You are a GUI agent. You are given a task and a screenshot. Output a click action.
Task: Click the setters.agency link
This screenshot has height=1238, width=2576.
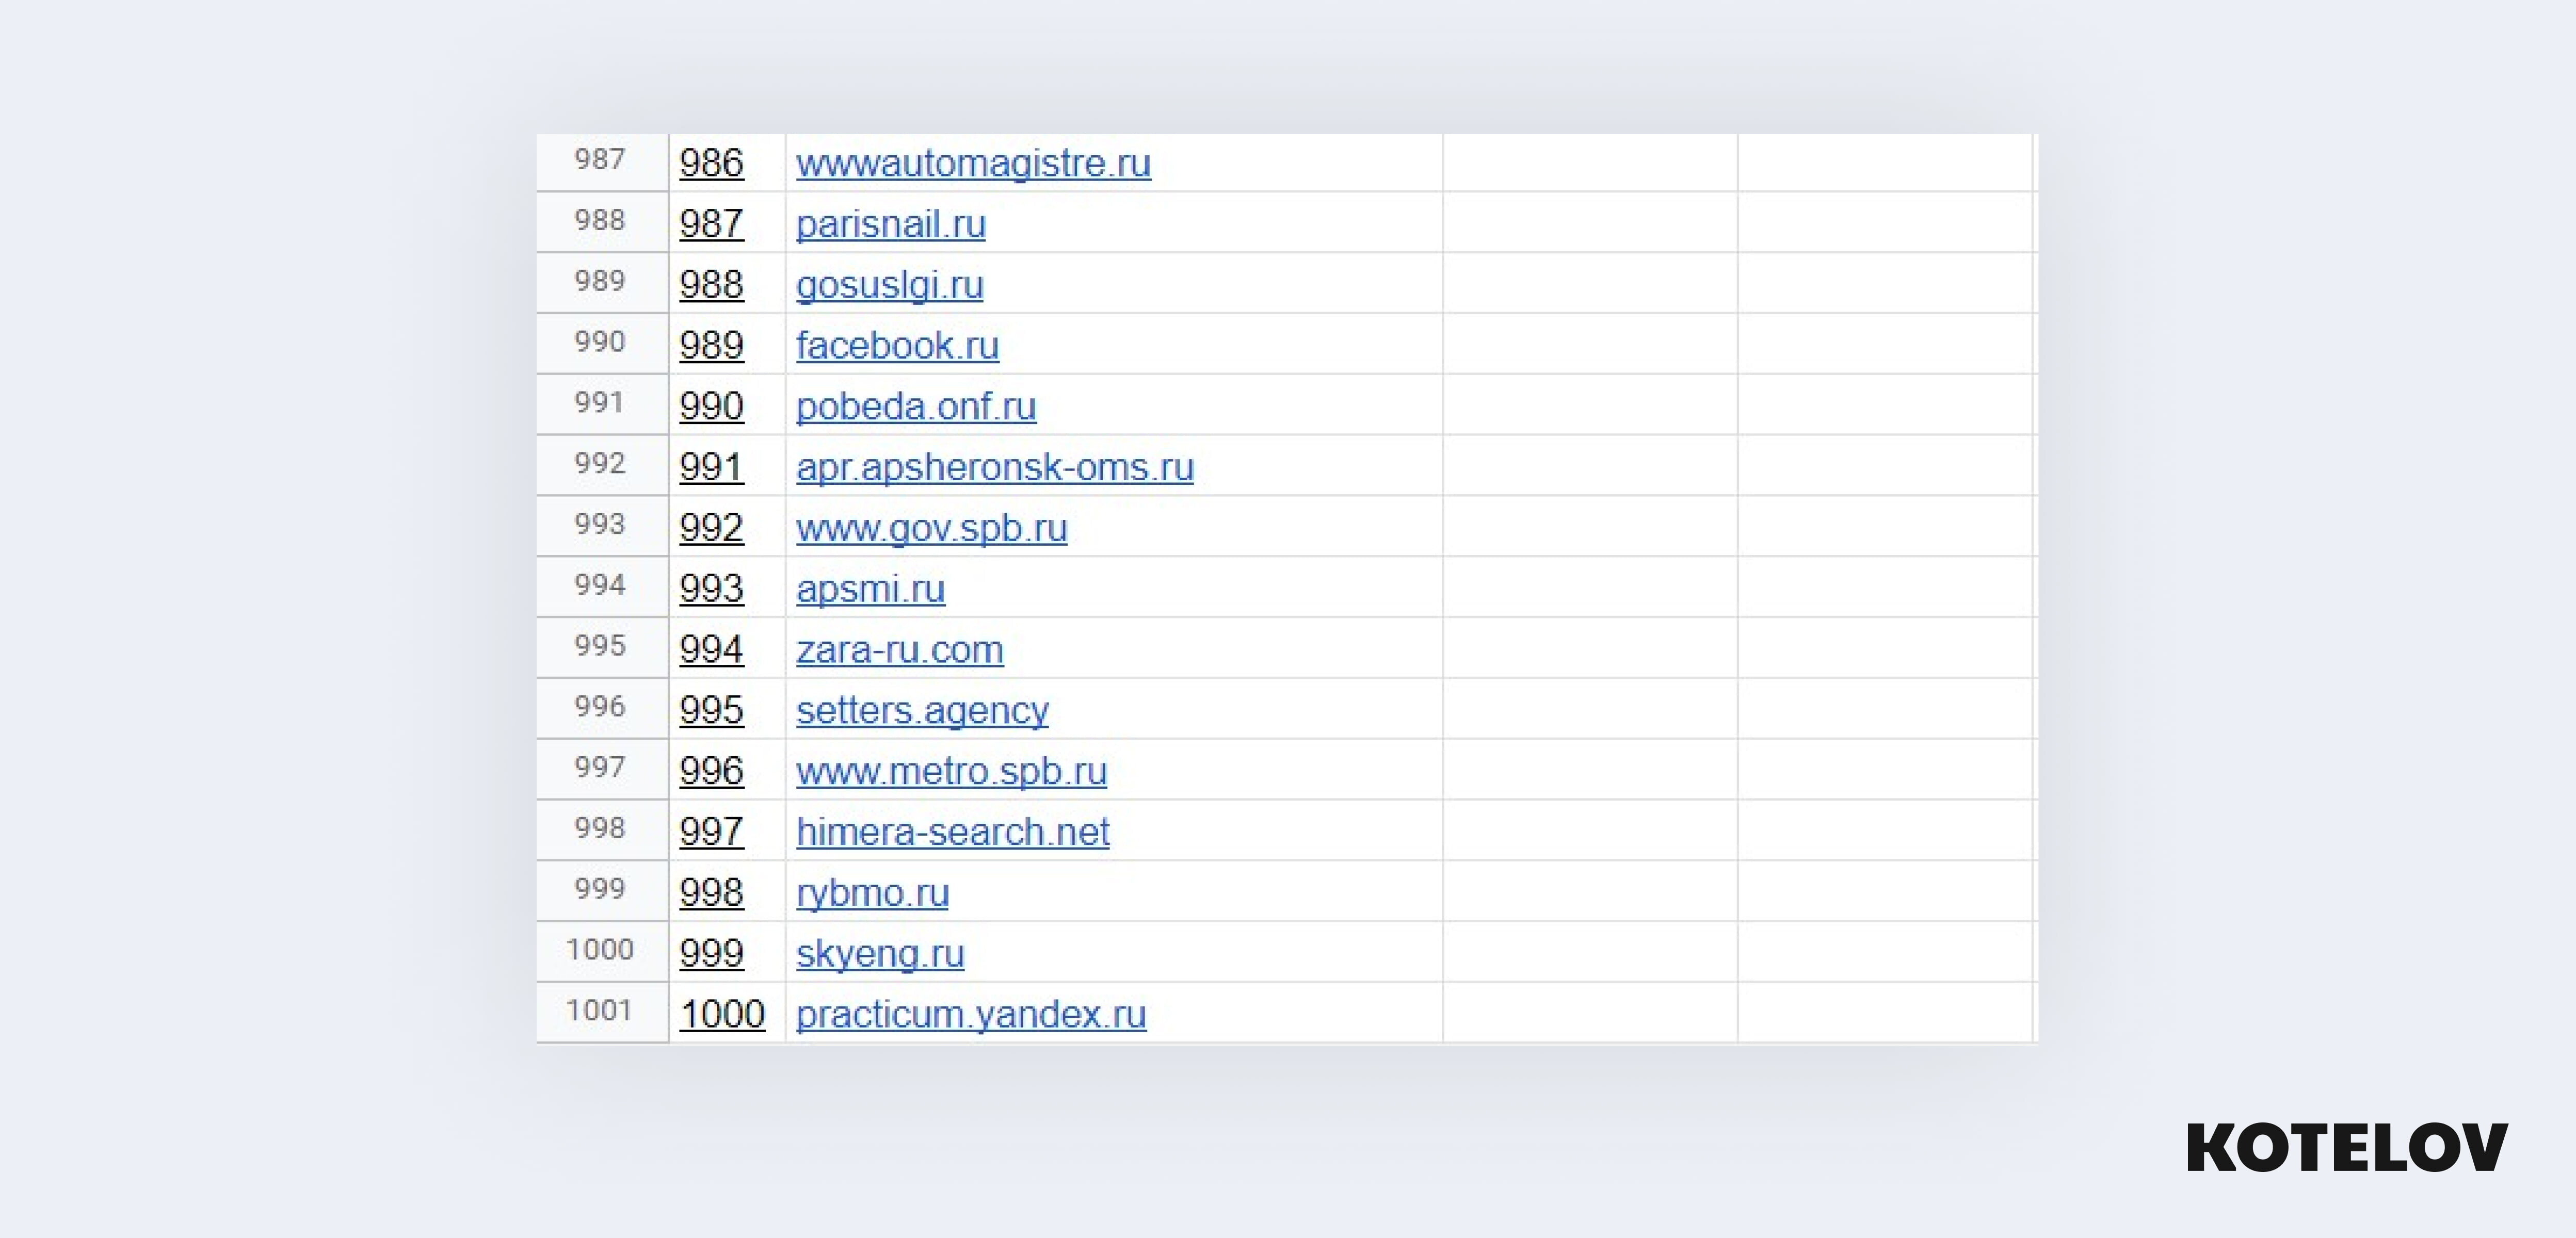click(x=922, y=710)
